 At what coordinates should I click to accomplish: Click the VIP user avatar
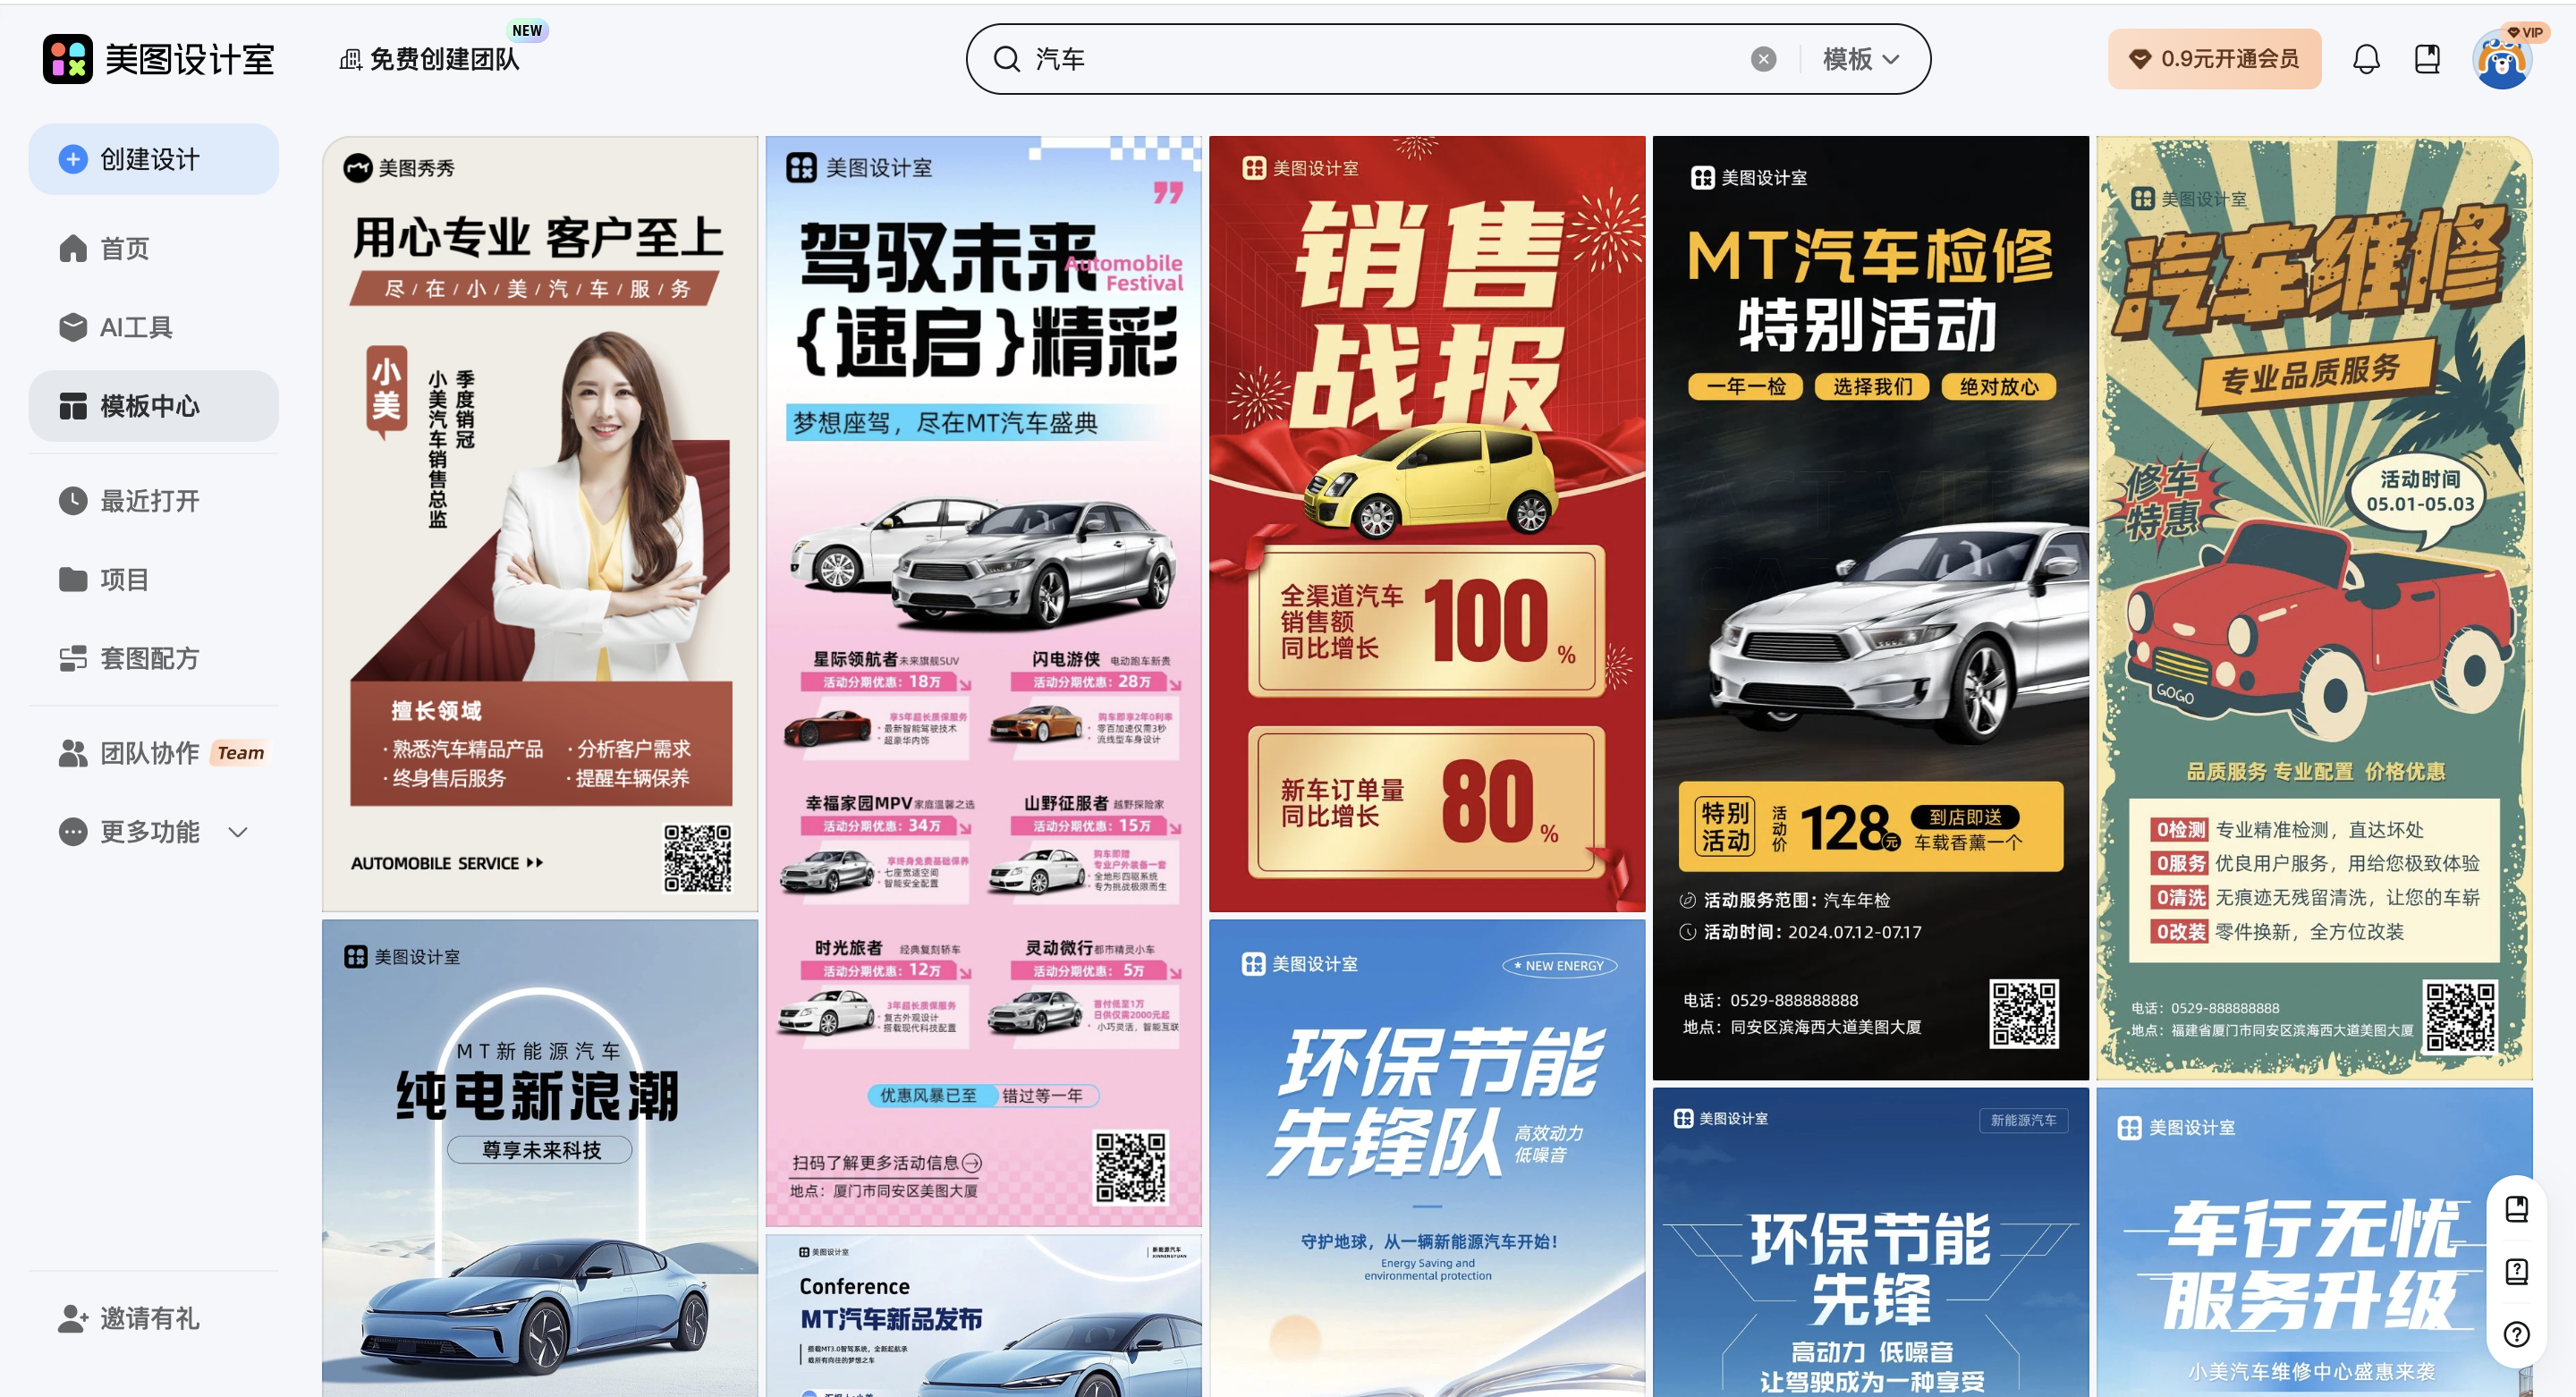[2502, 59]
